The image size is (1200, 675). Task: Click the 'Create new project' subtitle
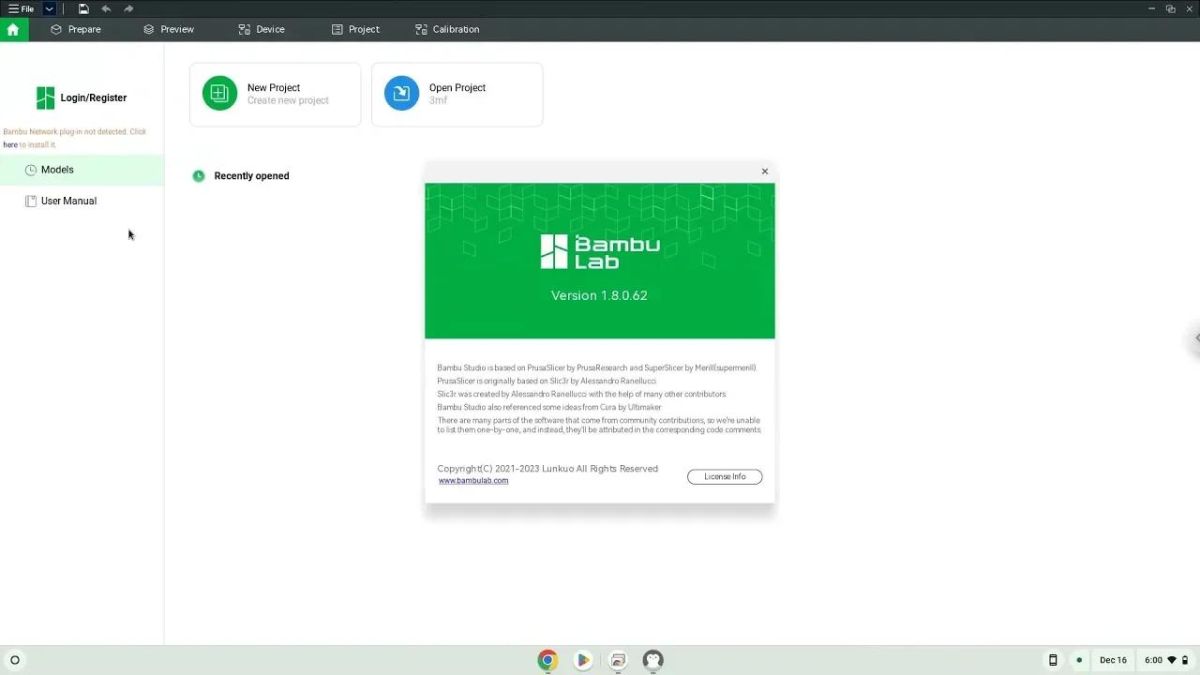pyautogui.click(x=288, y=101)
